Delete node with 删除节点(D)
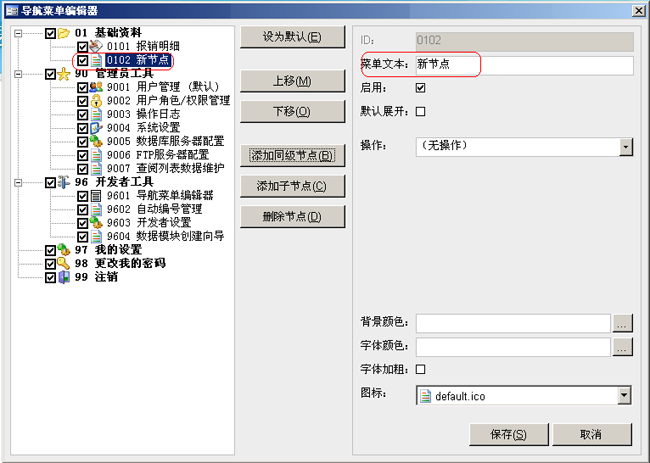 click(x=292, y=216)
